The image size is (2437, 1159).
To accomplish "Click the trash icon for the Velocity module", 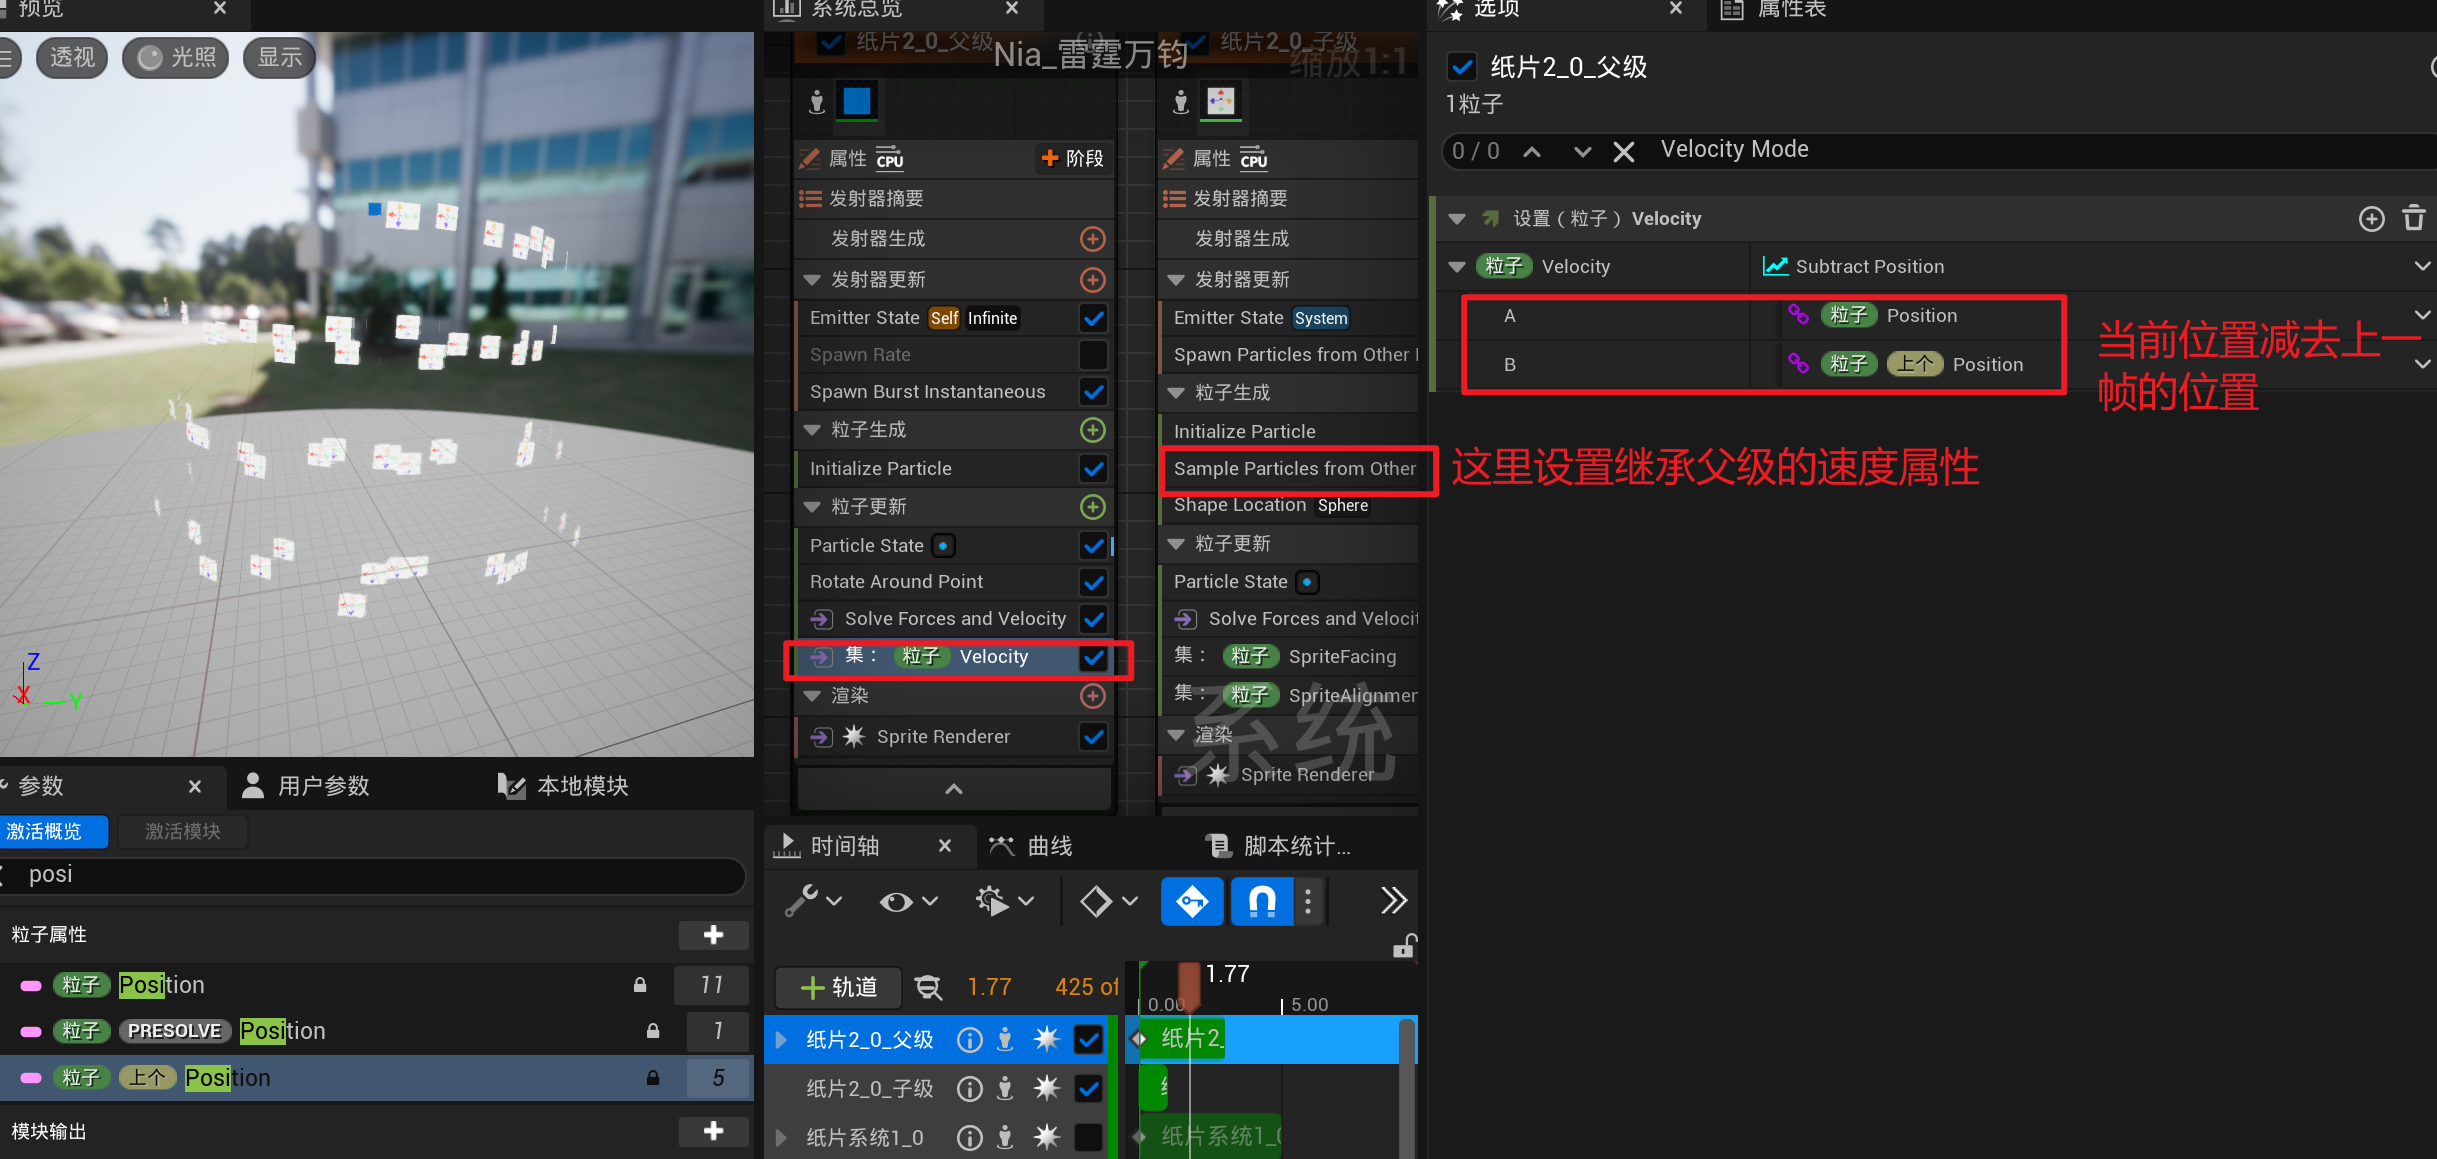I will (x=2414, y=218).
